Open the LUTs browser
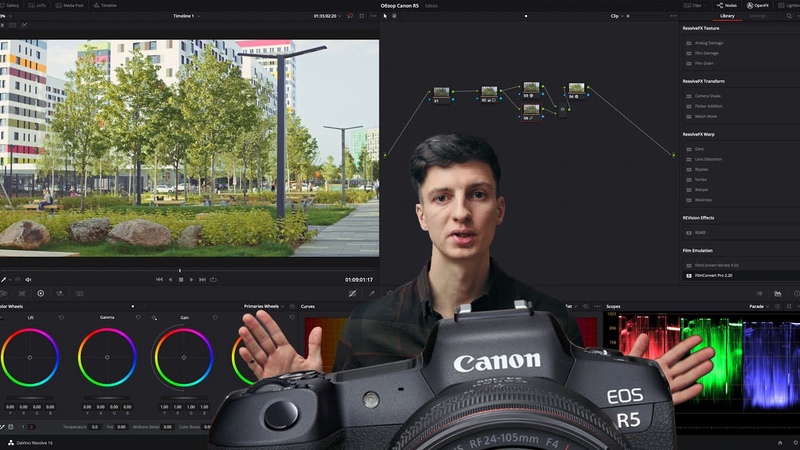The image size is (800, 450). point(37,5)
